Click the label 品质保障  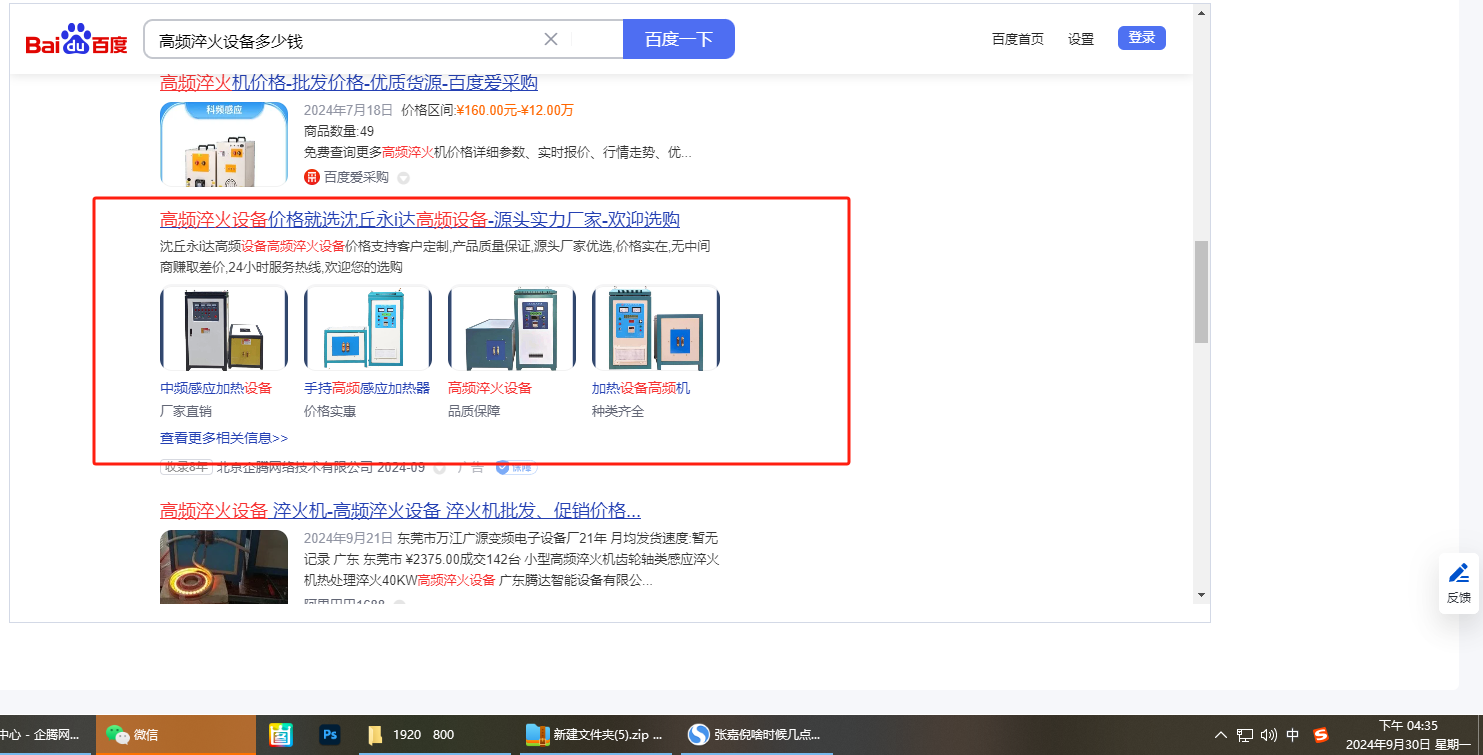click(x=474, y=411)
